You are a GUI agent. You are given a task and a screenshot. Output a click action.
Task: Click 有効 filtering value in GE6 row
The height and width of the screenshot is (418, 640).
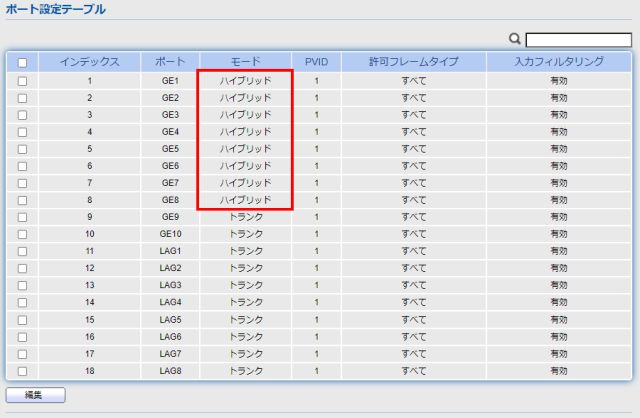pyautogui.click(x=559, y=166)
